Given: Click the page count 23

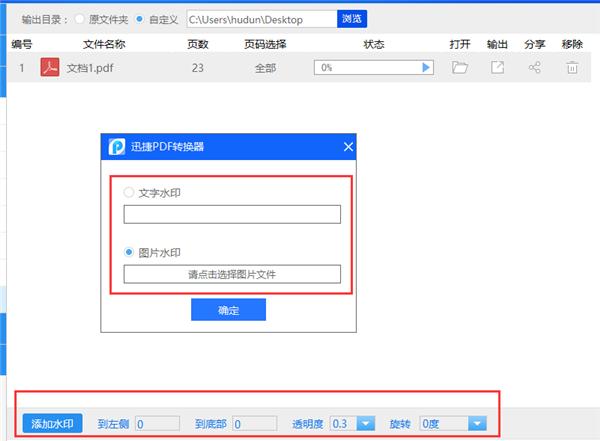Looking at the screenshot, I should point(197,68).
